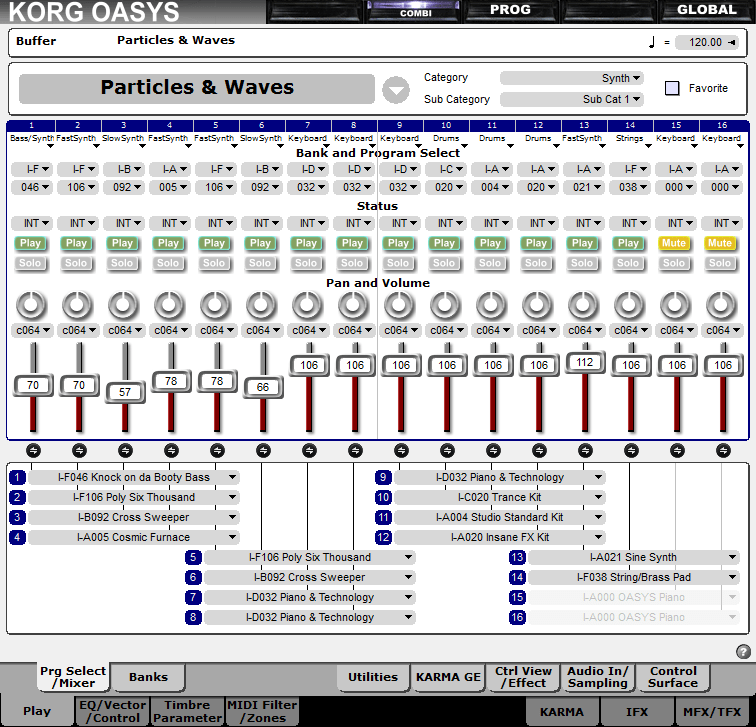Image resolution: width=756 pixels, height=727 pixels.
Task: Click the channel 8 pan knob
Action: pyautogui.click(x=353, y=305)
